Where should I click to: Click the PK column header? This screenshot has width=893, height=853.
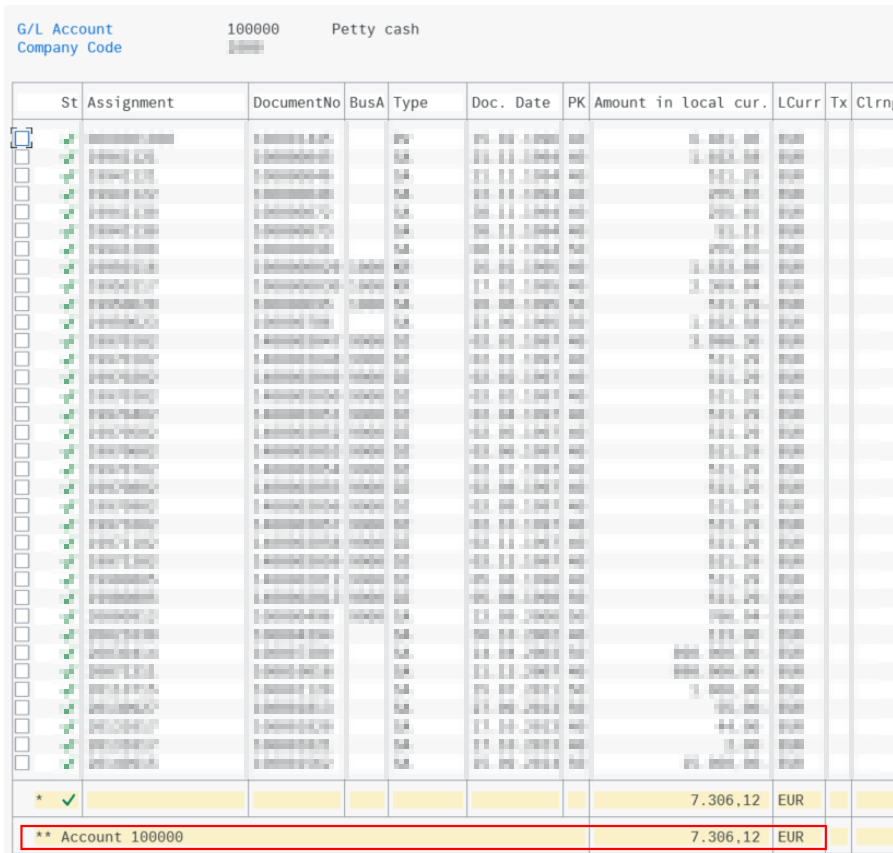576,102
